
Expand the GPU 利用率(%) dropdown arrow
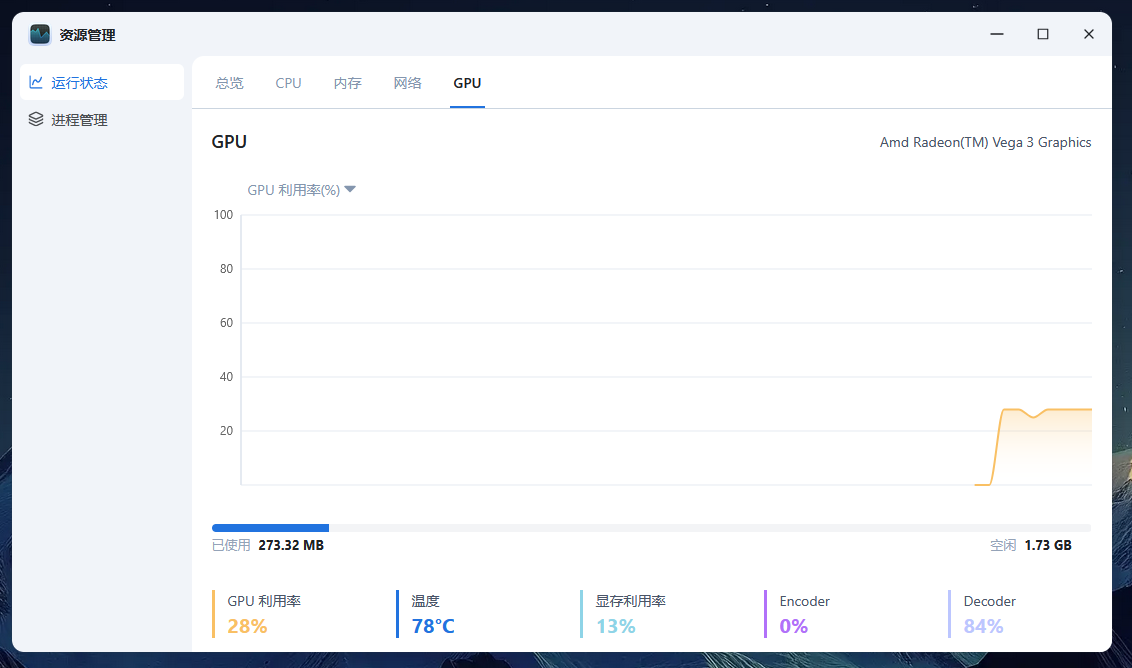(350, 190)
